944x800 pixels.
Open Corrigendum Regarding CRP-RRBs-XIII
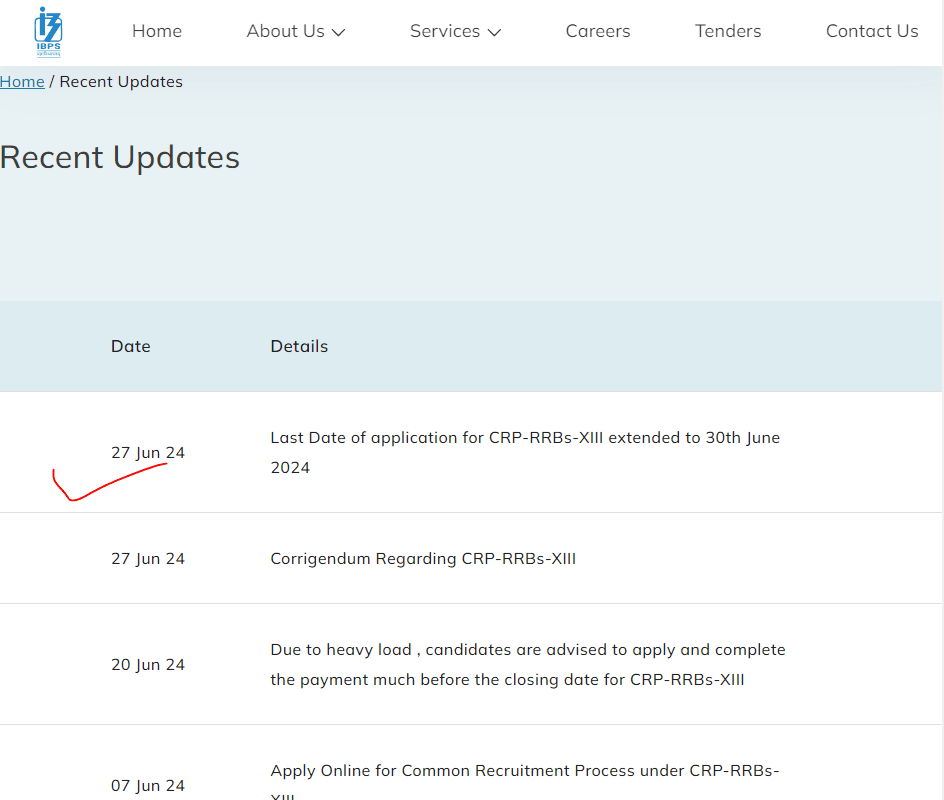click(x=423, y=558)
